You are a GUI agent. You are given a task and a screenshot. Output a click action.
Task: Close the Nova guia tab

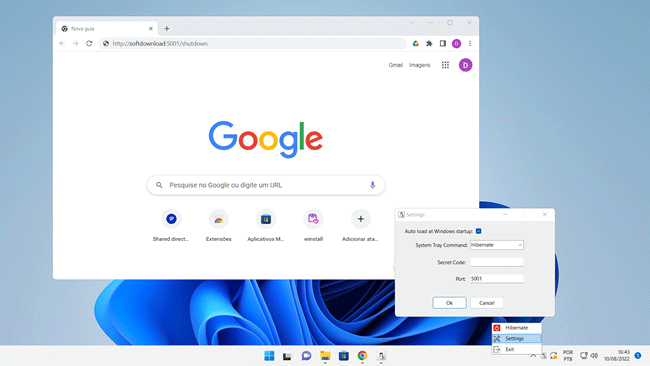click(x=150, y=29)
